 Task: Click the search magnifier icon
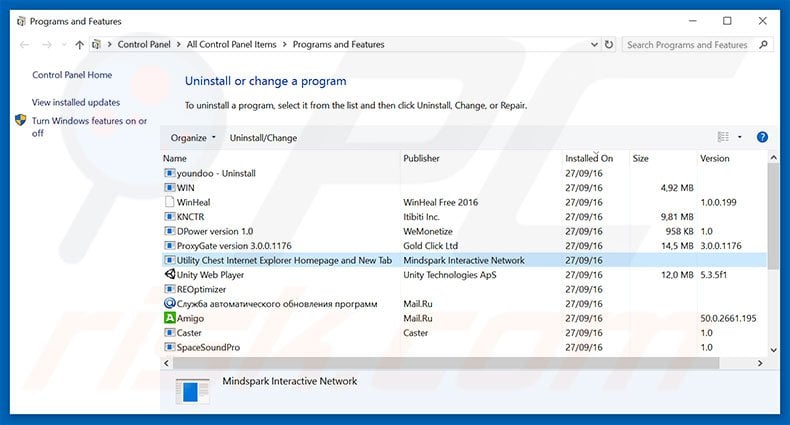[x=763, y=44]
